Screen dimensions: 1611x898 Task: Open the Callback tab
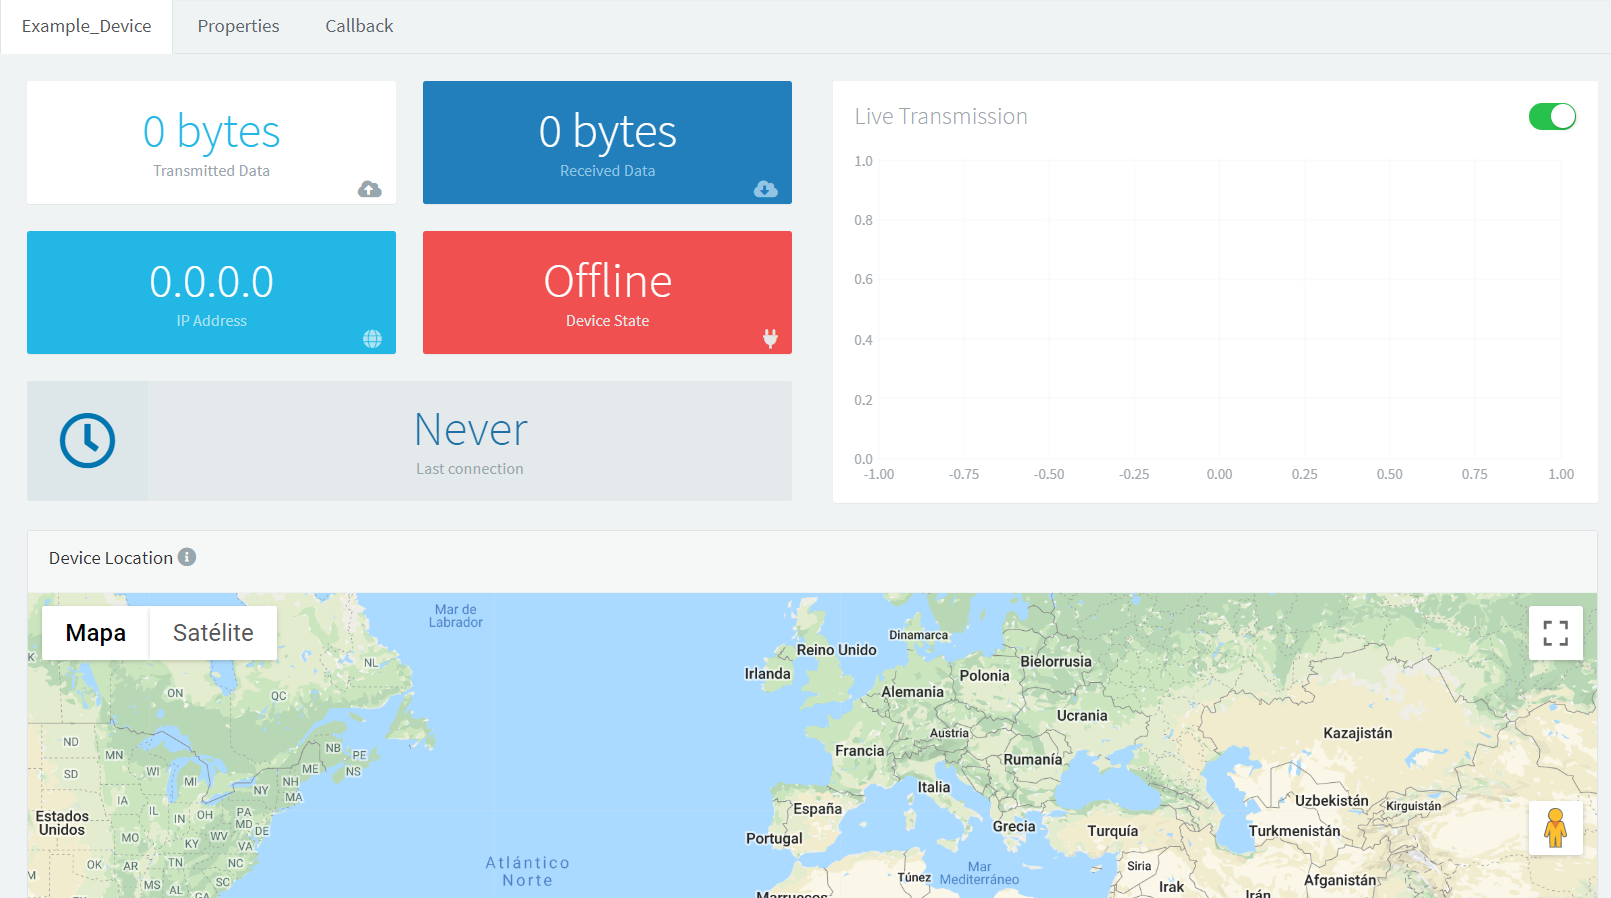coord(359,26)
